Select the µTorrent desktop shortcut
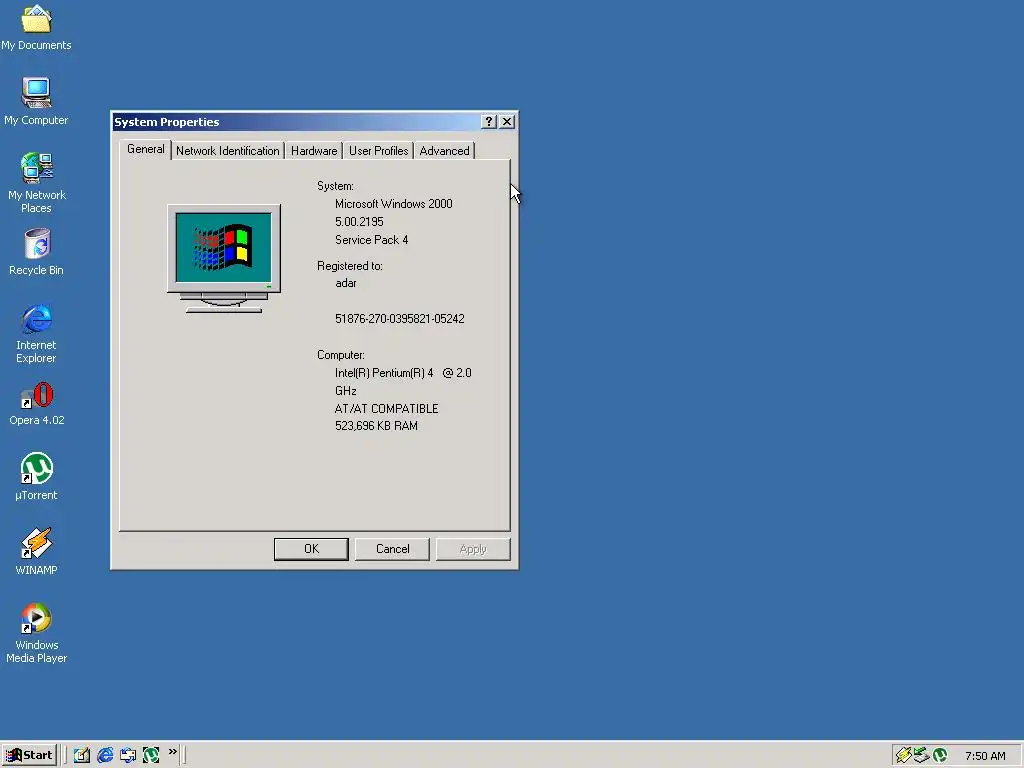Viewport: 1024px width, 768px height. (x=36, y=477)
